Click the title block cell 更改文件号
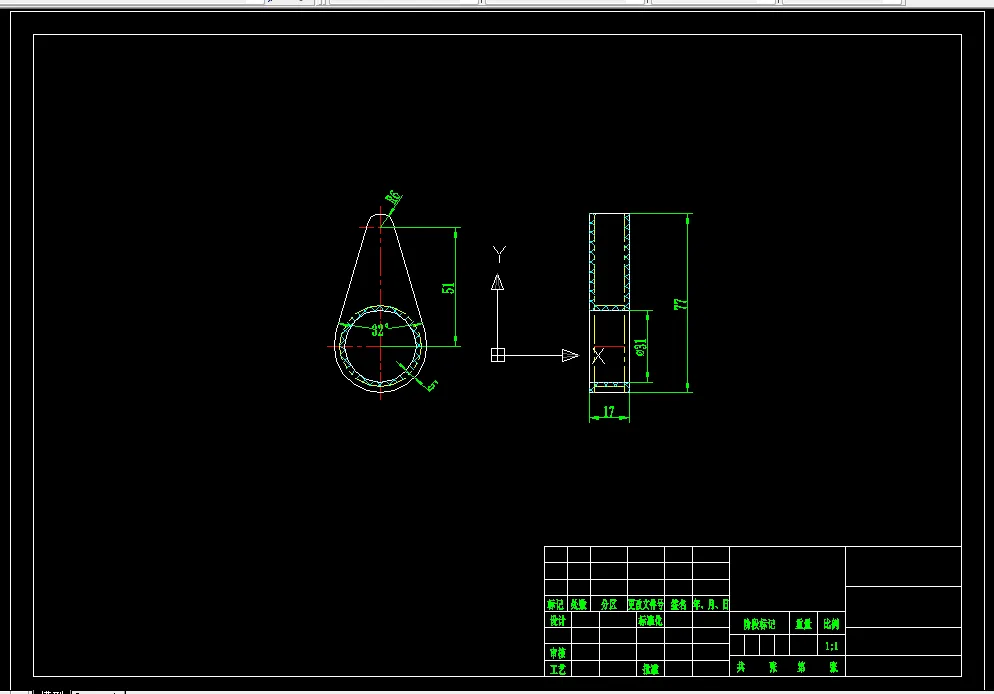This screenshot has width=994, height=694. [x=645, y=604]
